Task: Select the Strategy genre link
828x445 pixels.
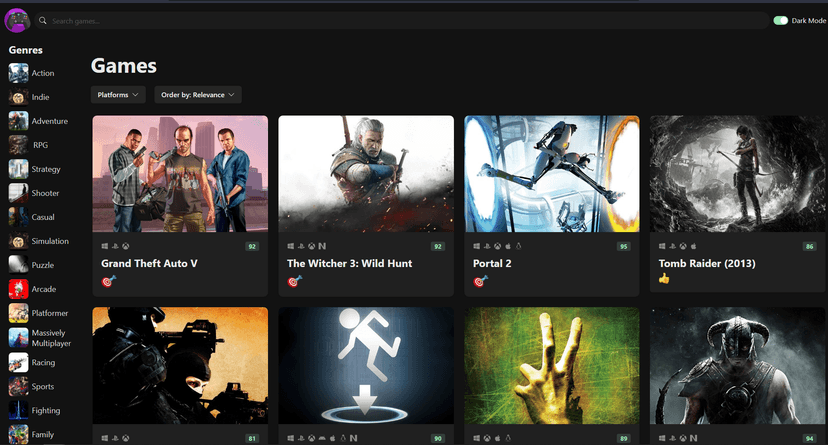Action: (46, 169)
